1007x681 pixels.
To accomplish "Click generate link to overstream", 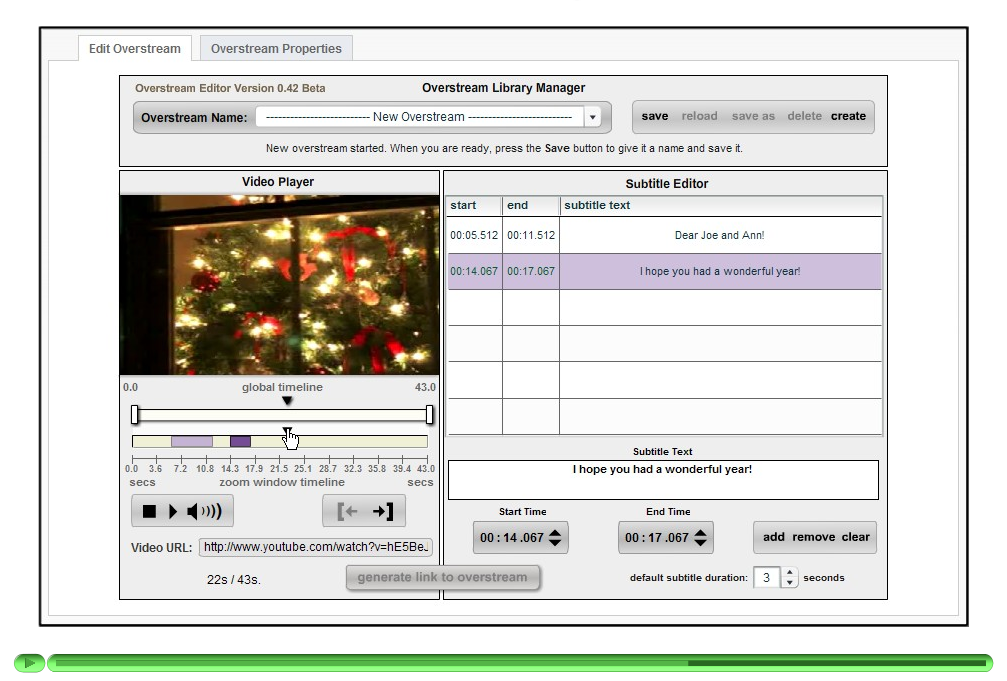I will [x=443, y=577].
